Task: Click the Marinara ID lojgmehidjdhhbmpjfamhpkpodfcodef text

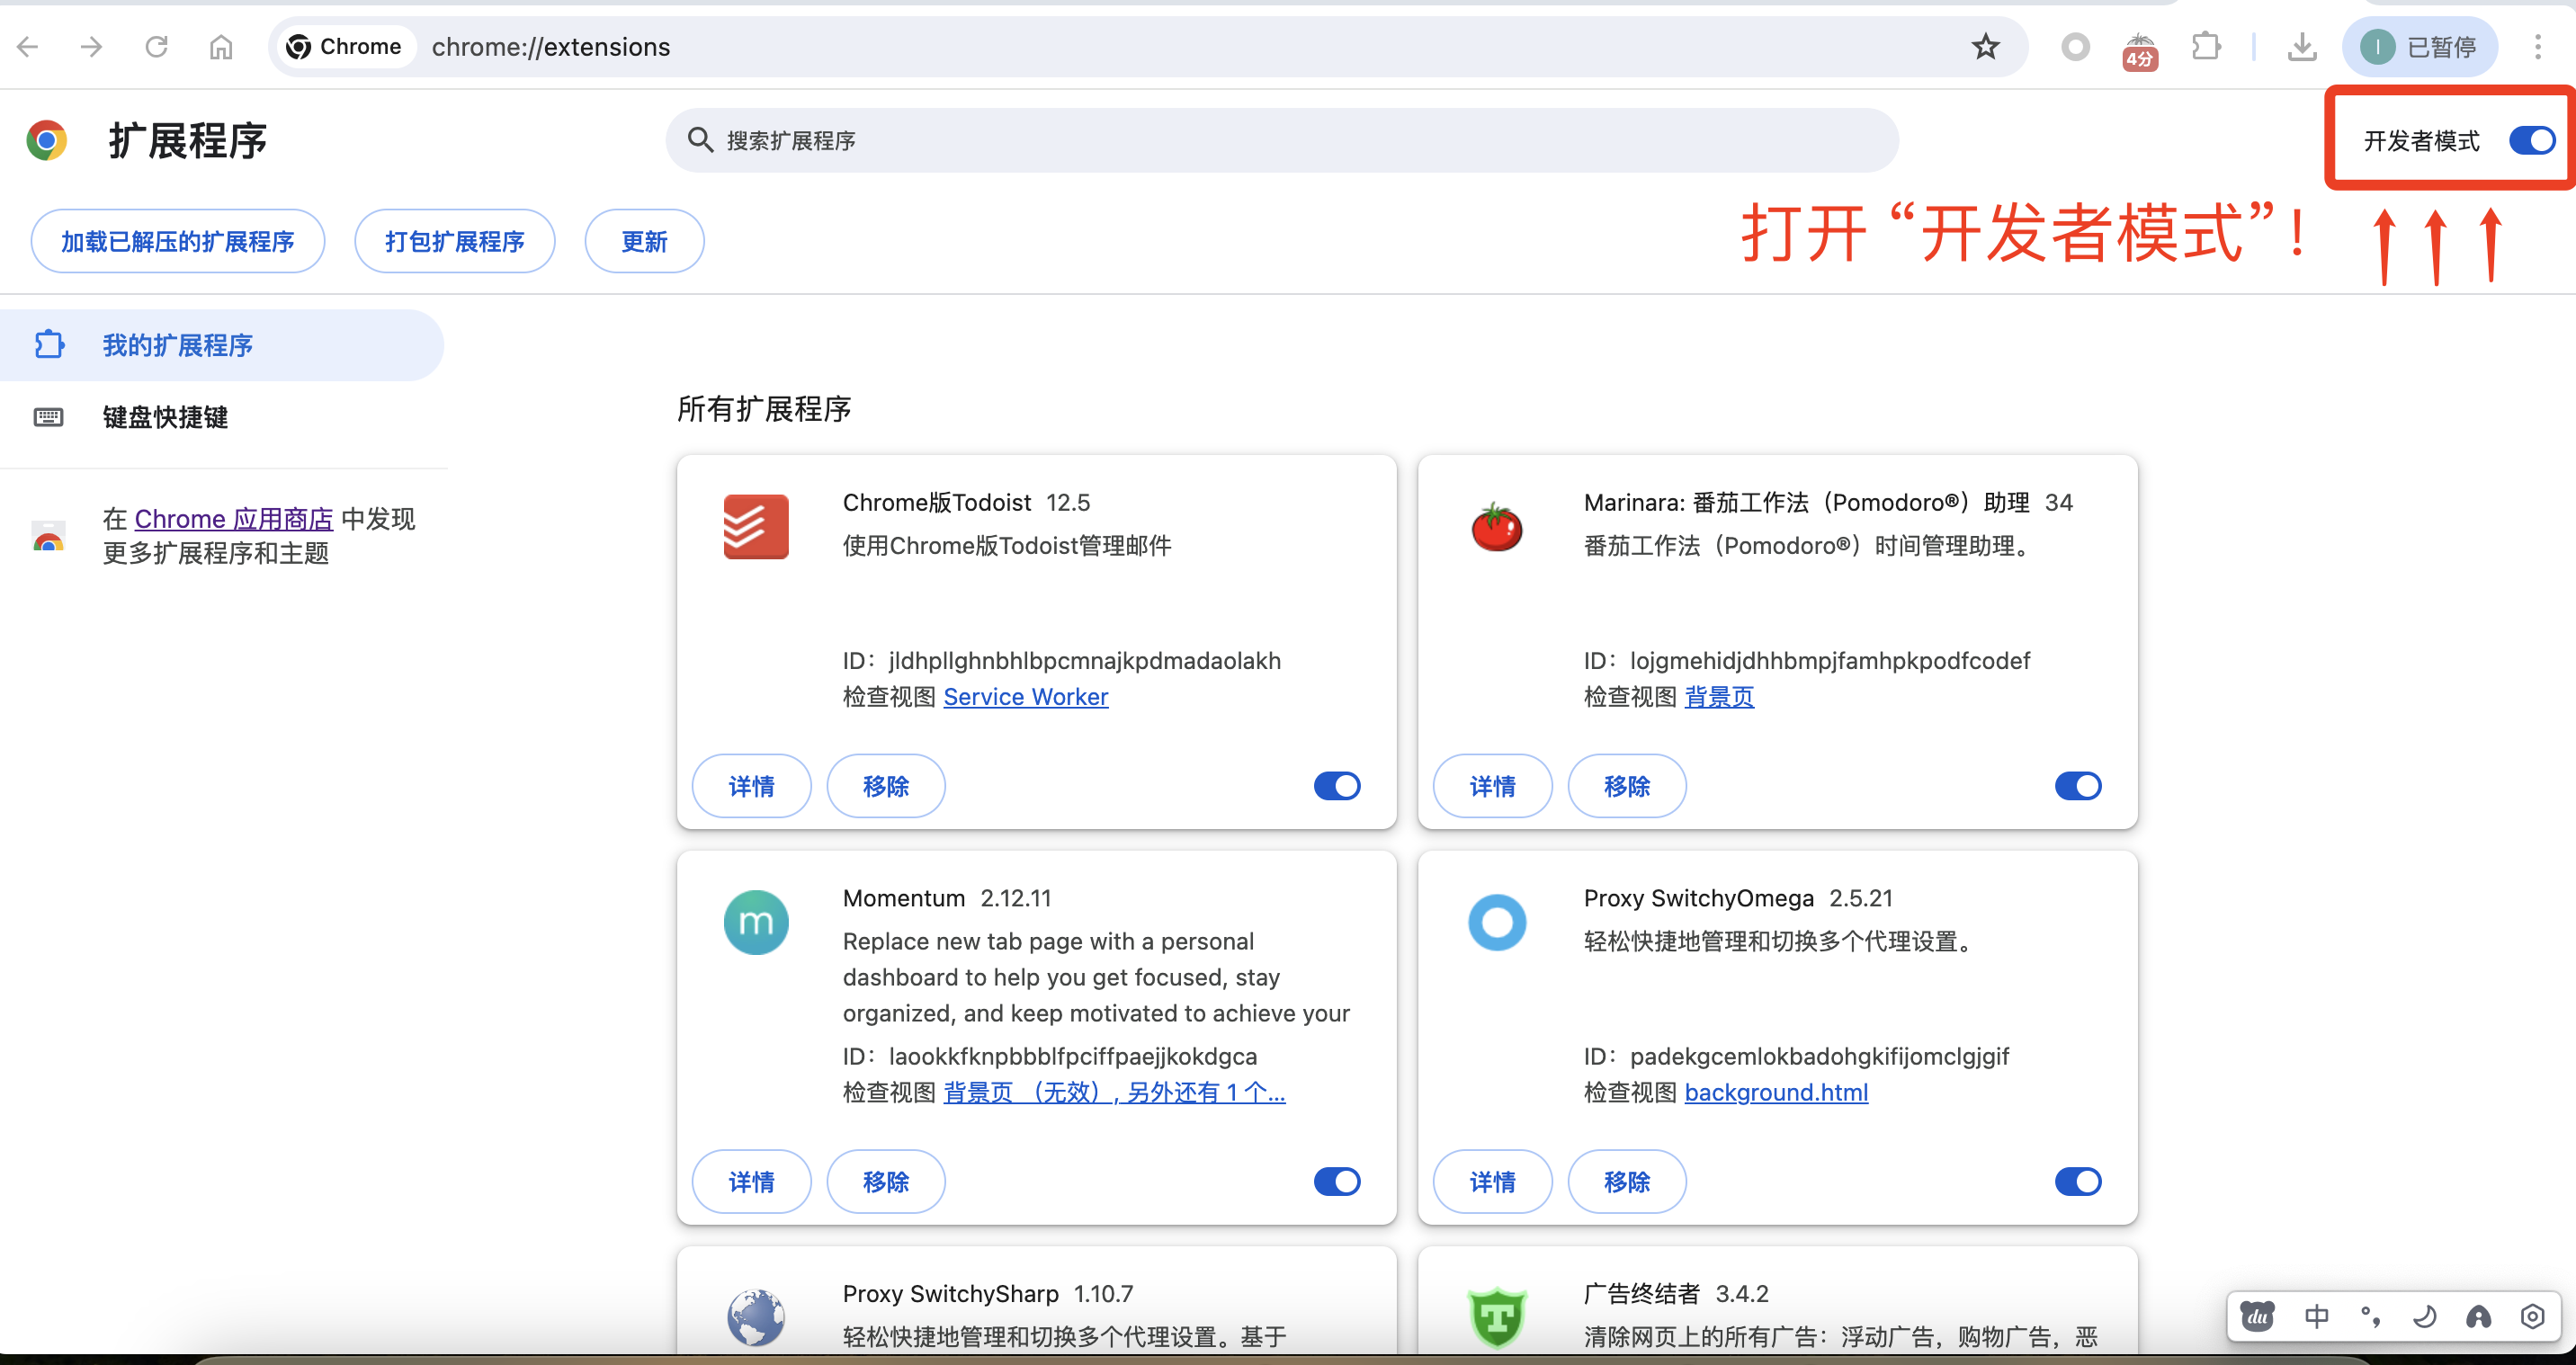Action: pyautogui.click(x=1829, y=661)
